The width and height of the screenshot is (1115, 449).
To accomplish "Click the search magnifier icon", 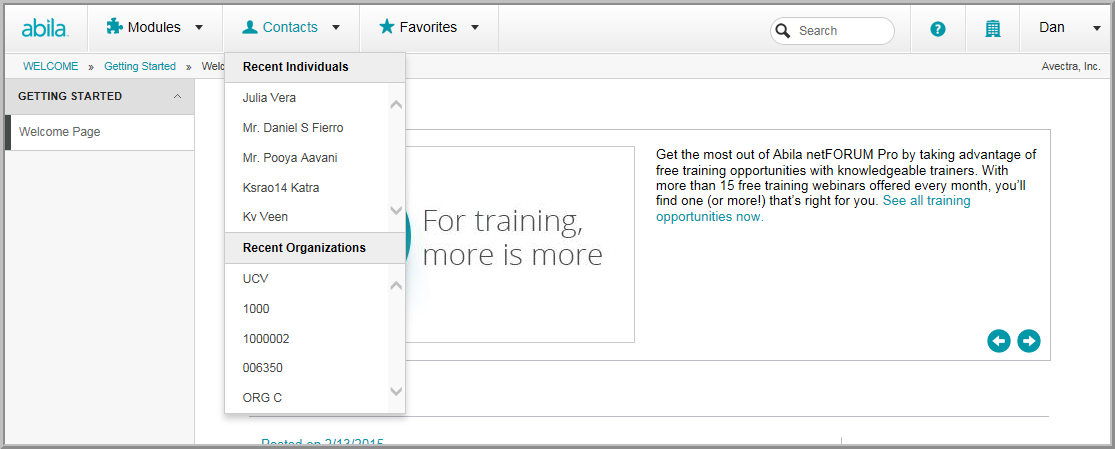I will (x=783, y=31).
